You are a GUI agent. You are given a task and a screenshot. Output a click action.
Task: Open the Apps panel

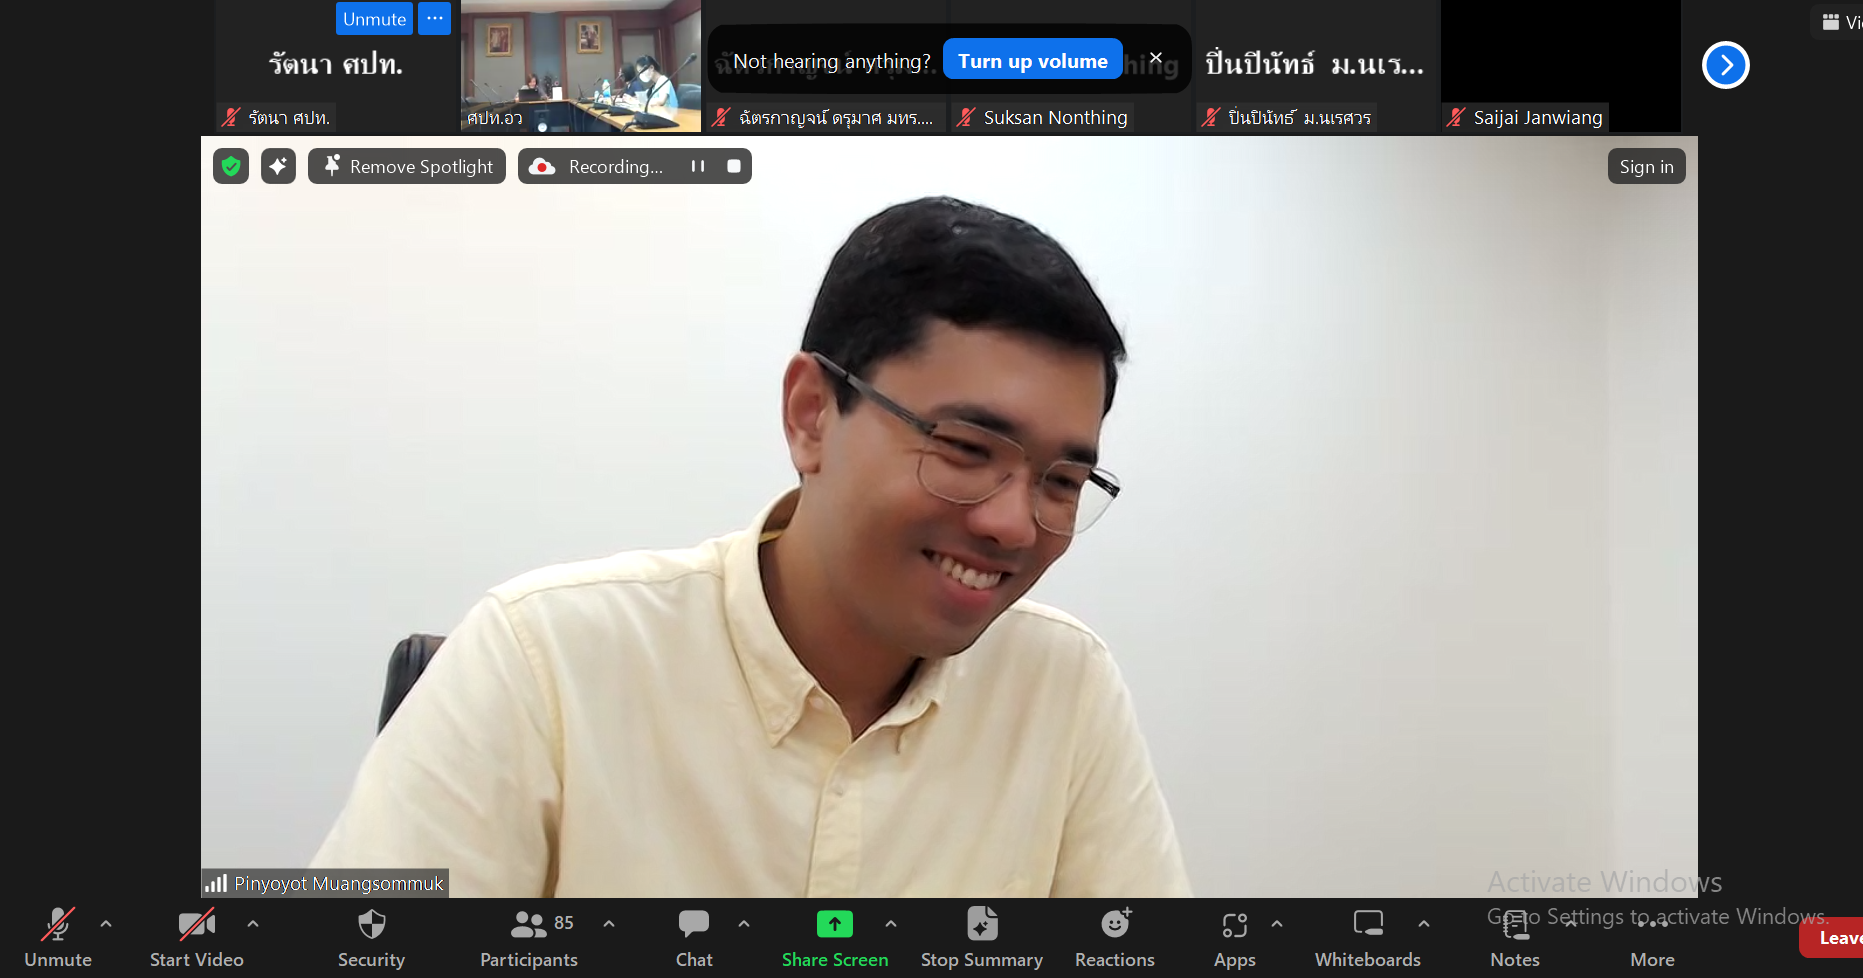pyautogui.click(x=1235, y=938)
